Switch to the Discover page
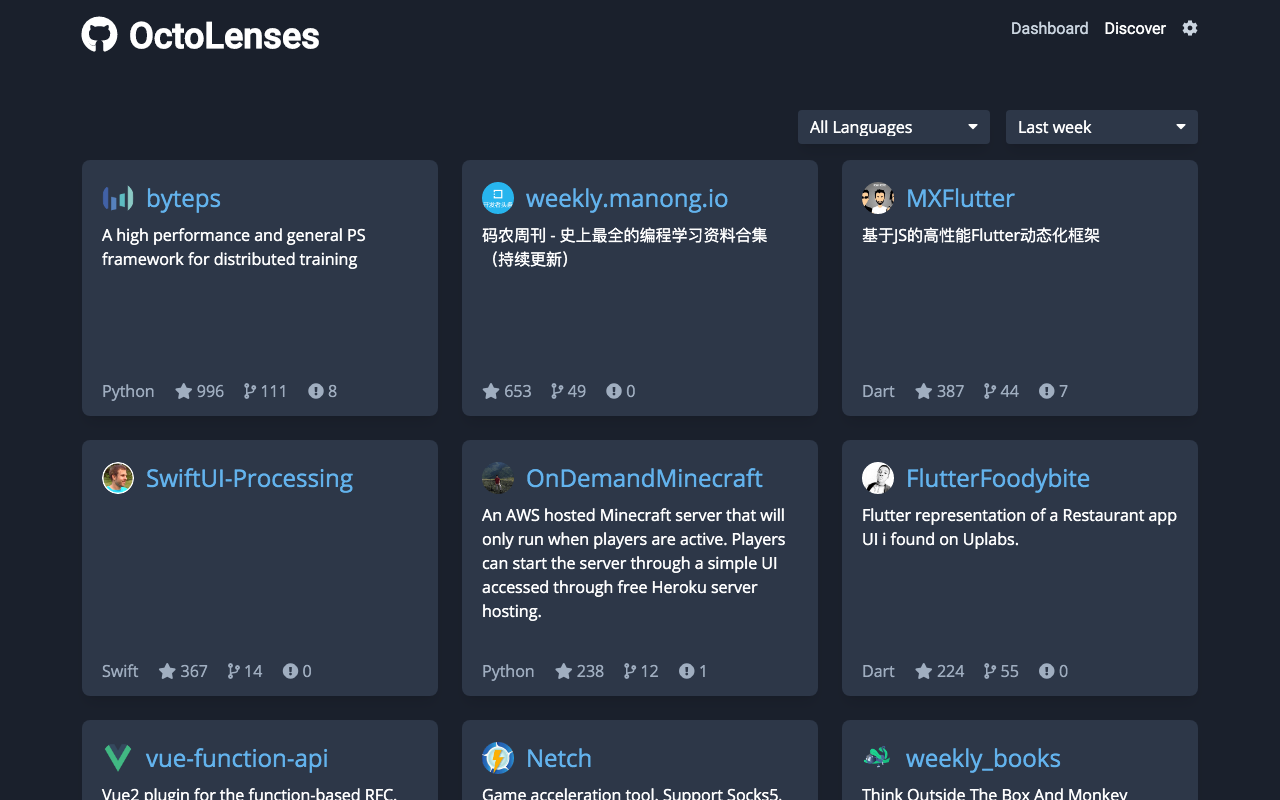 (x=1135, y=28)
